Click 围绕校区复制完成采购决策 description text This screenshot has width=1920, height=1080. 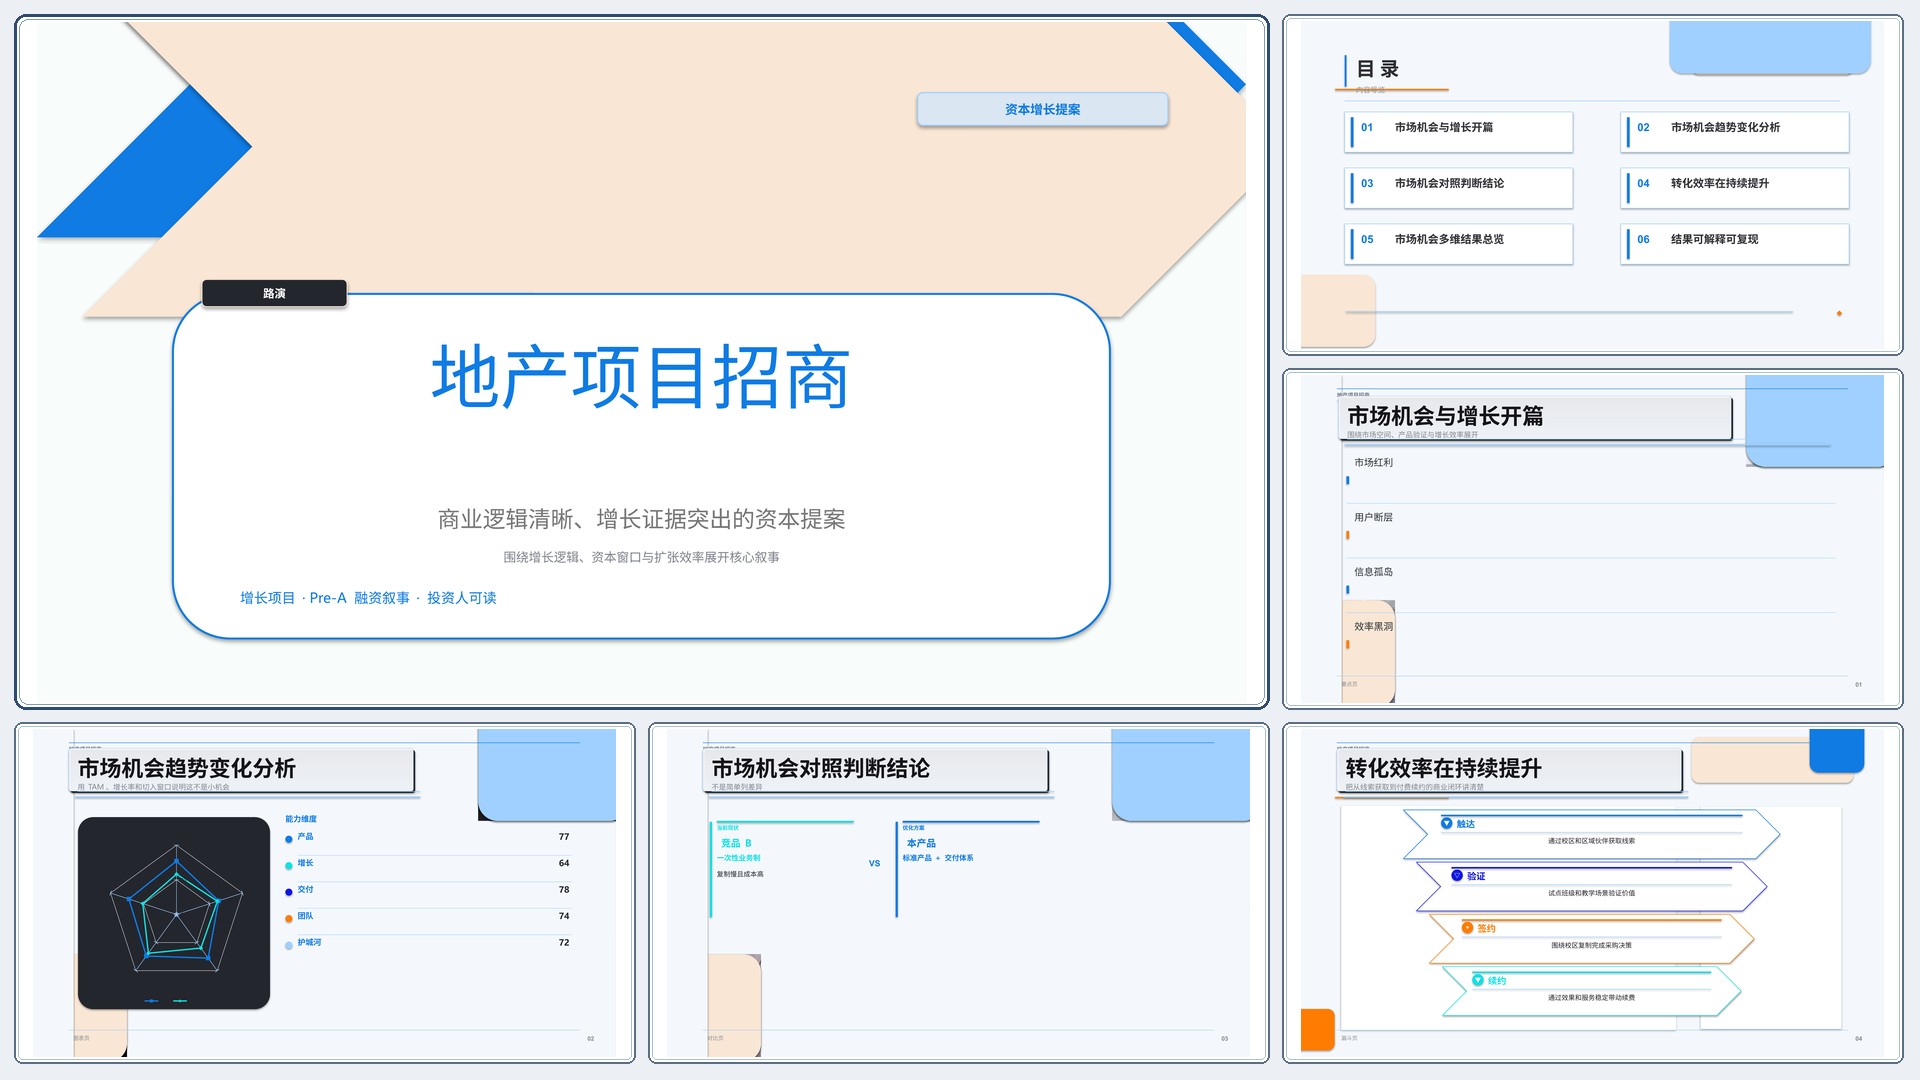pyautogui.click(x=1591, y=945)
